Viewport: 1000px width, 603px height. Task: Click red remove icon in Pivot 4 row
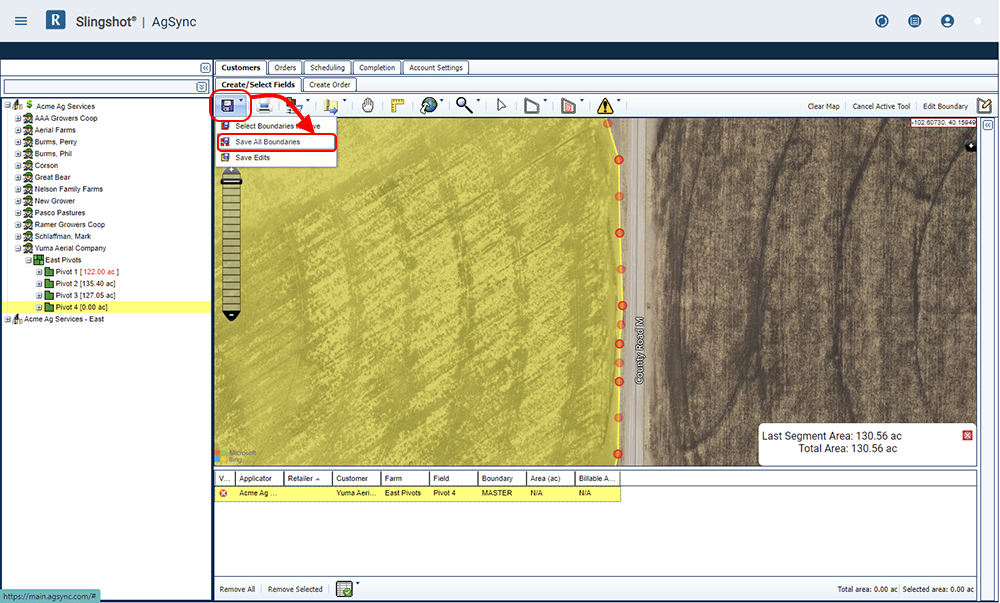[223, 493]
